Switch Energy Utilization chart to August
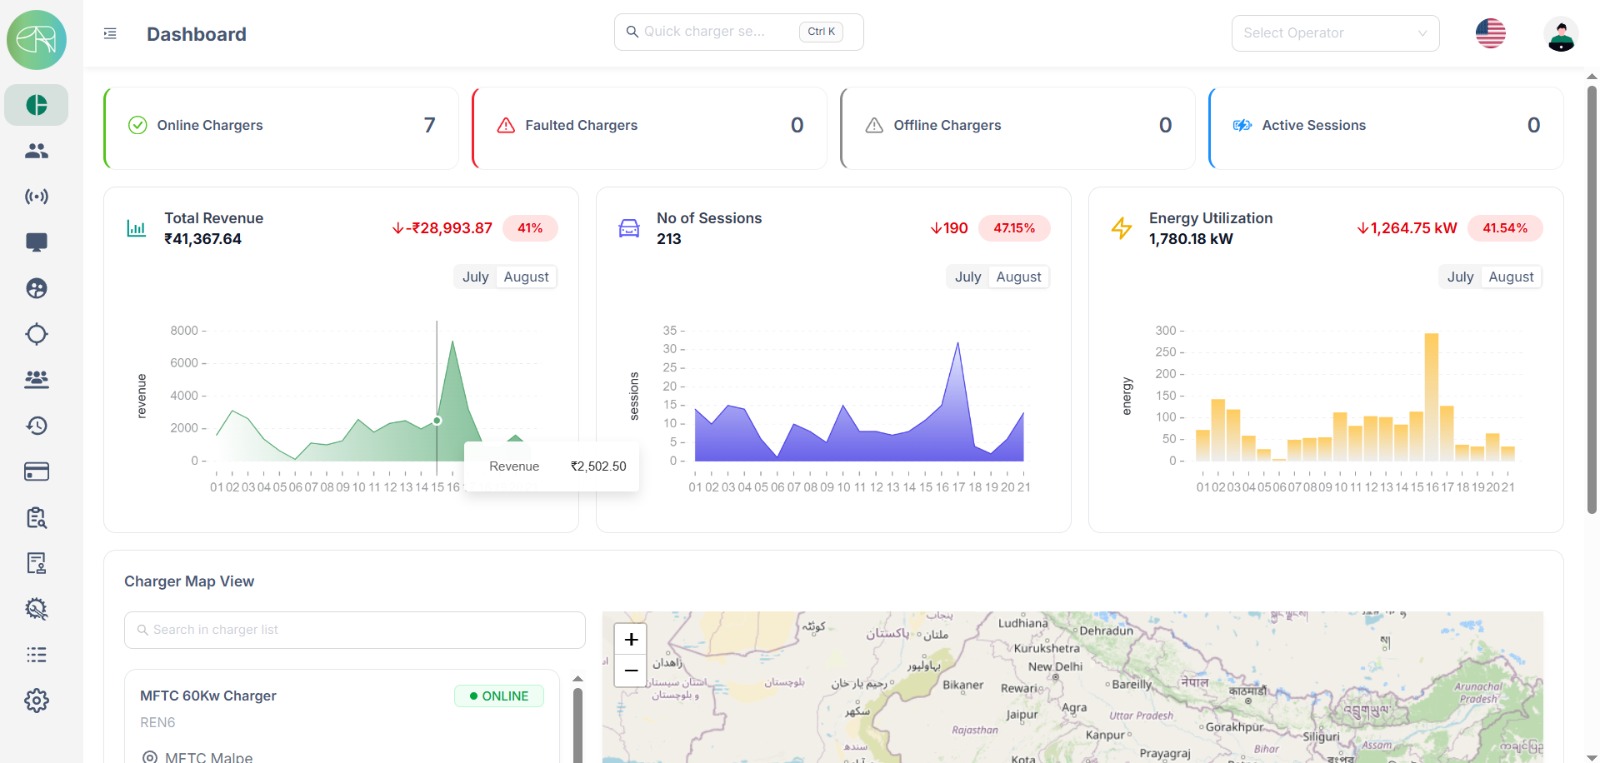Screen dimensions: 1600x763 [x=1510, y=277]
